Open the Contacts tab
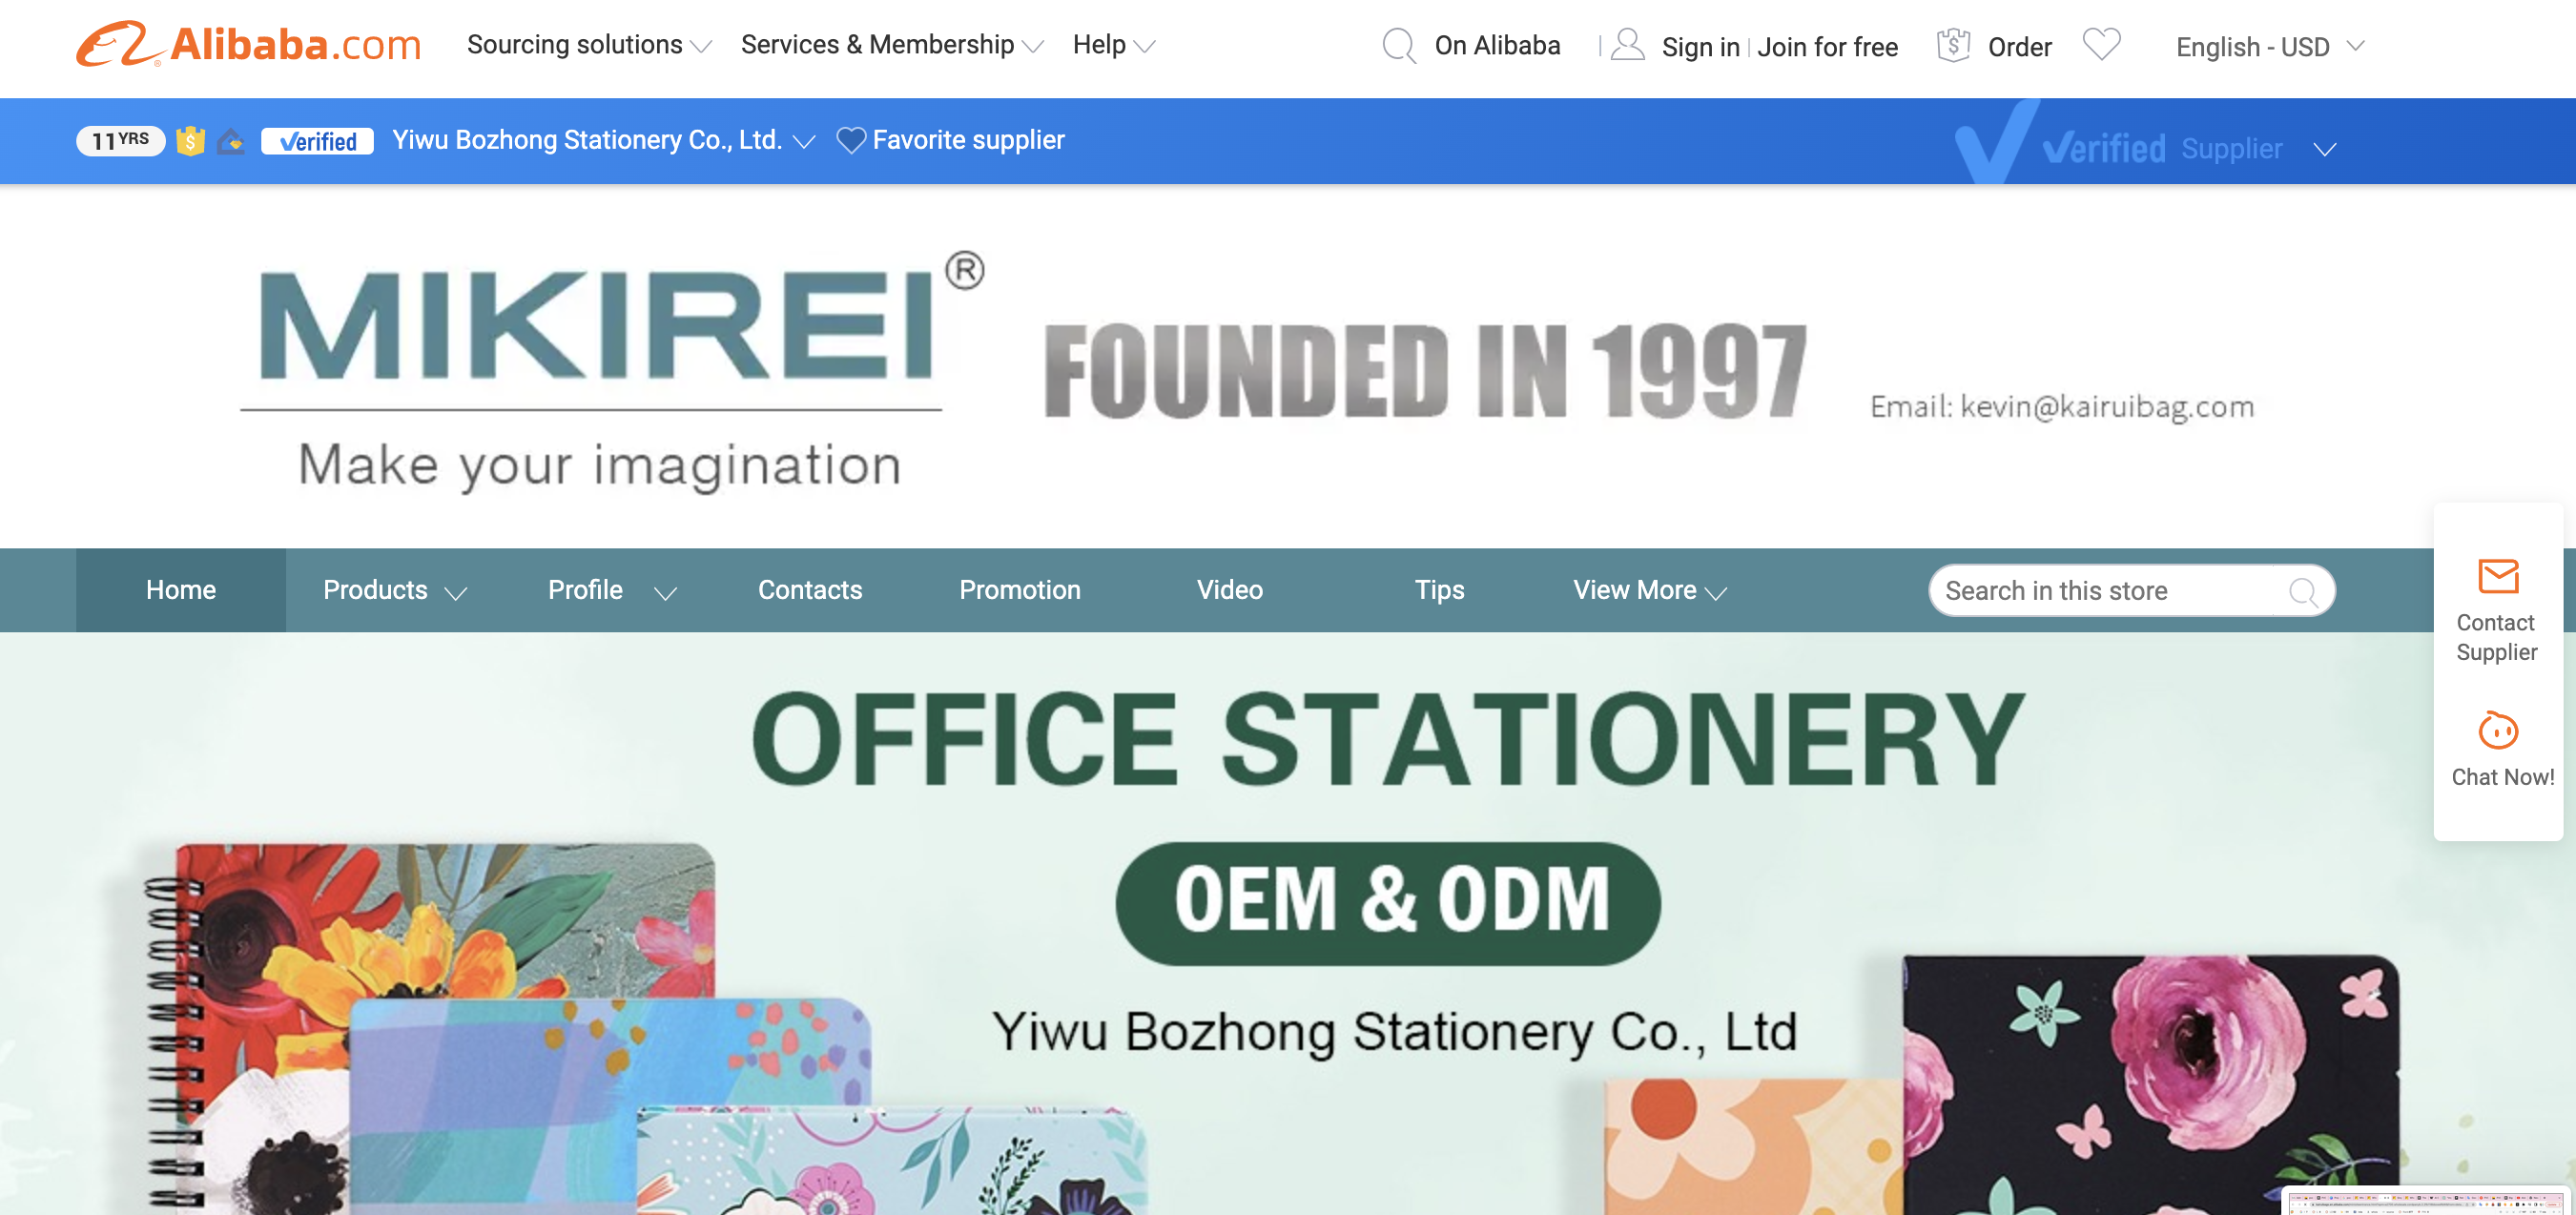This screenshot has width=2576, height=1215. point(810,590)
